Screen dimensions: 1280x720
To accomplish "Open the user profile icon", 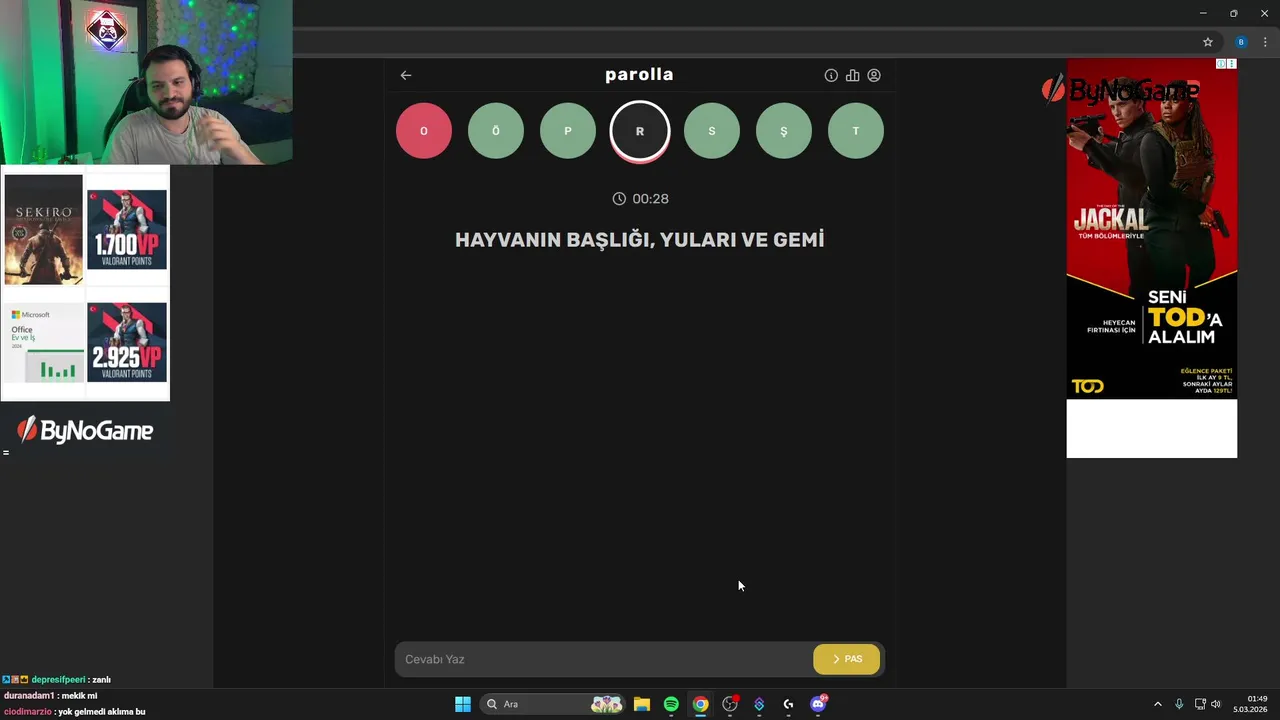I will tap(874, 75).
